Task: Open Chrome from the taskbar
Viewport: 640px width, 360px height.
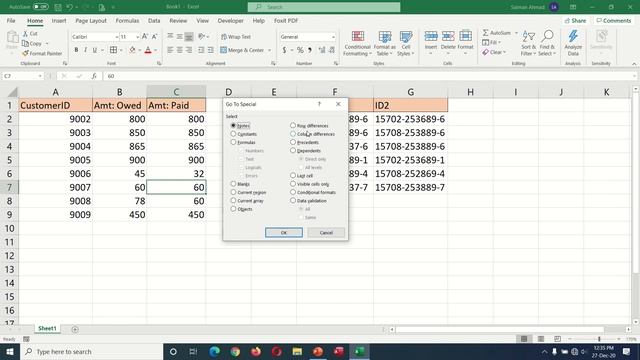Action: (x=235, y=351)
